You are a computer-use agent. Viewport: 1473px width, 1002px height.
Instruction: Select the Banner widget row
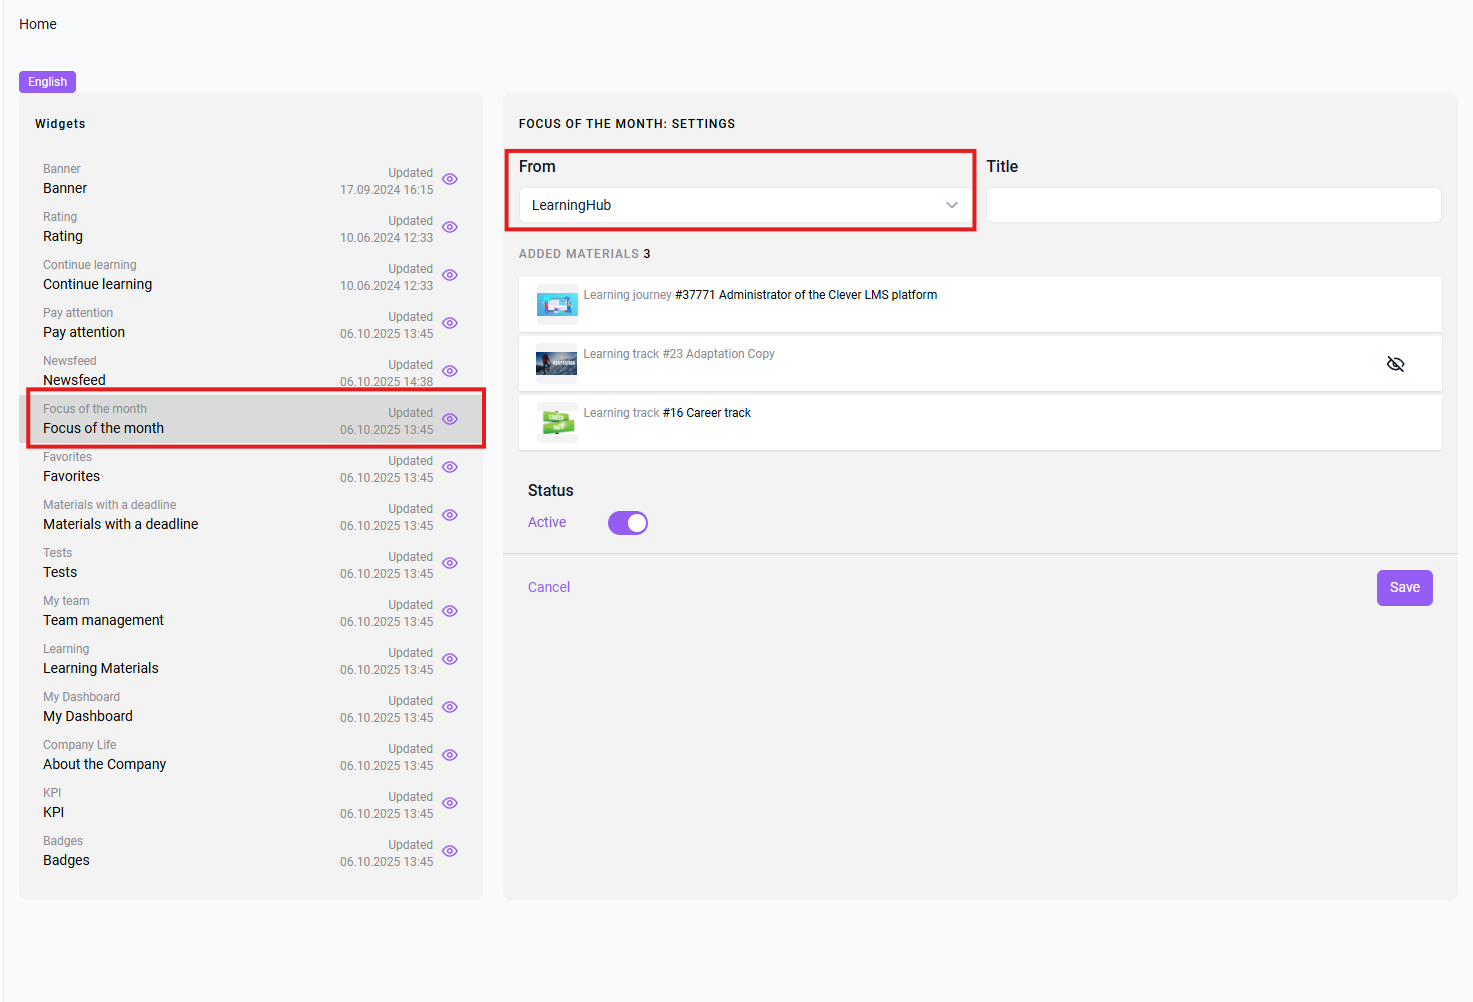point(251,180)
